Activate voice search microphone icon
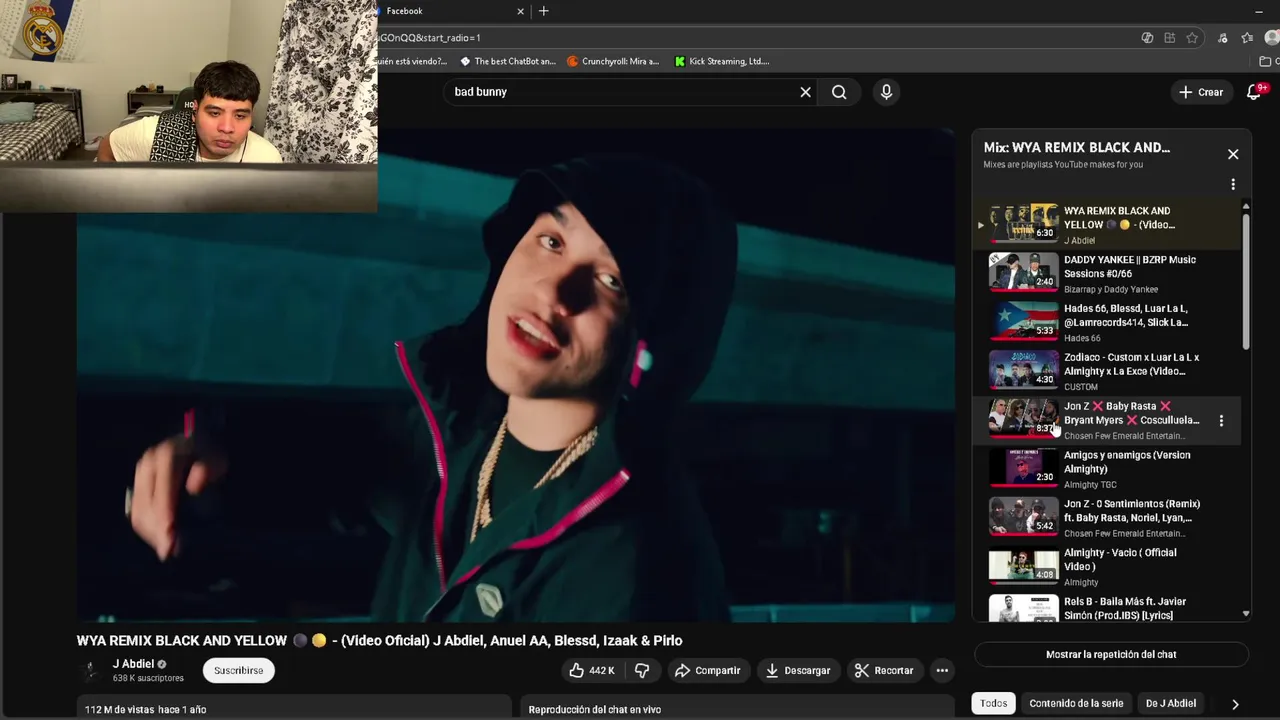Image resolution: width=1280 pixels, height=720 pixels. click(886, 92)
